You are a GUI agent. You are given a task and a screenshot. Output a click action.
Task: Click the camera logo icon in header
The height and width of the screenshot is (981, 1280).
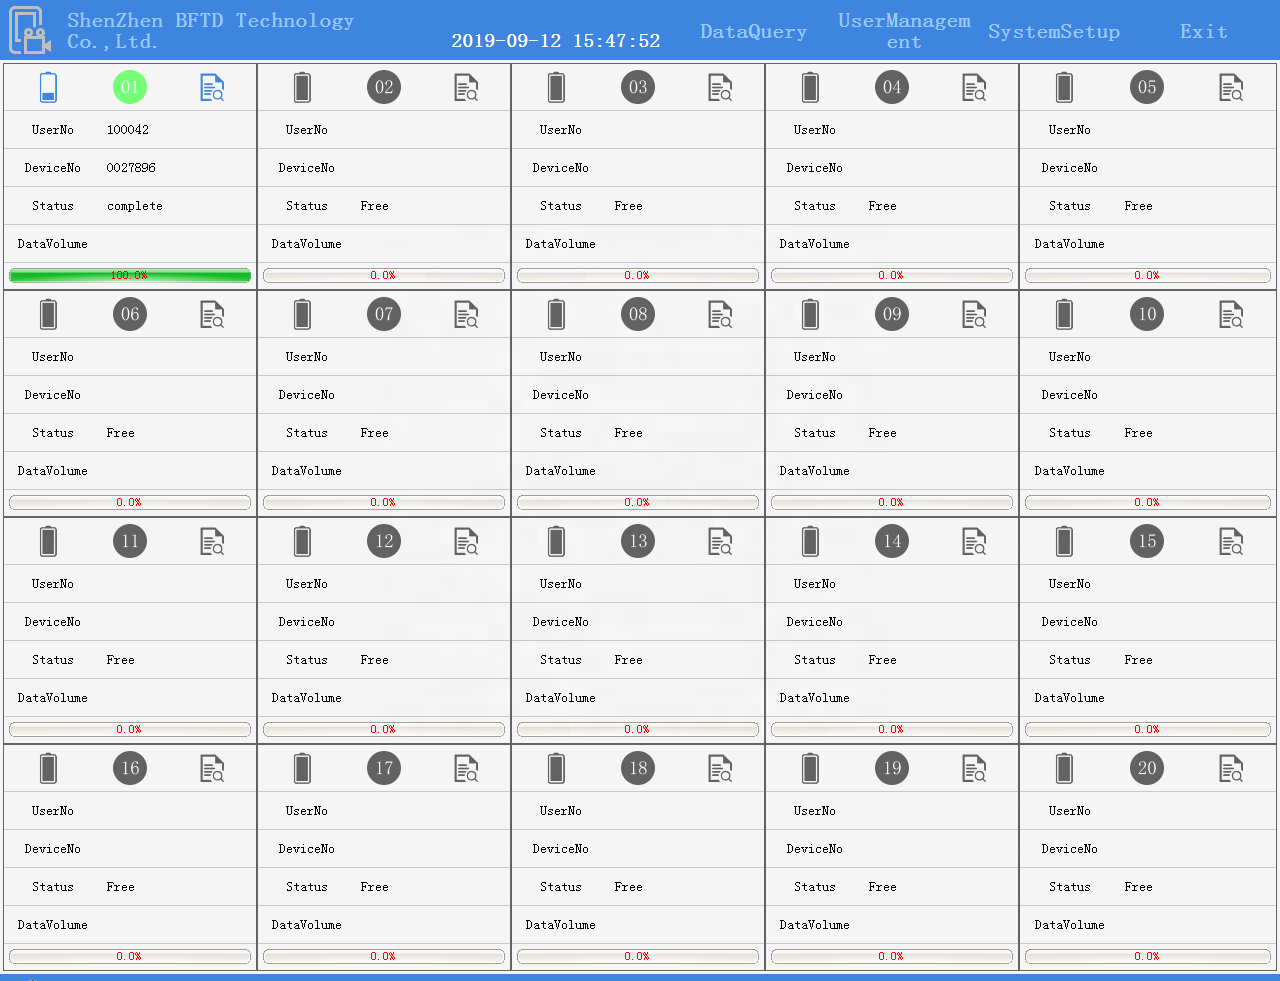click(x=30, y=30)
